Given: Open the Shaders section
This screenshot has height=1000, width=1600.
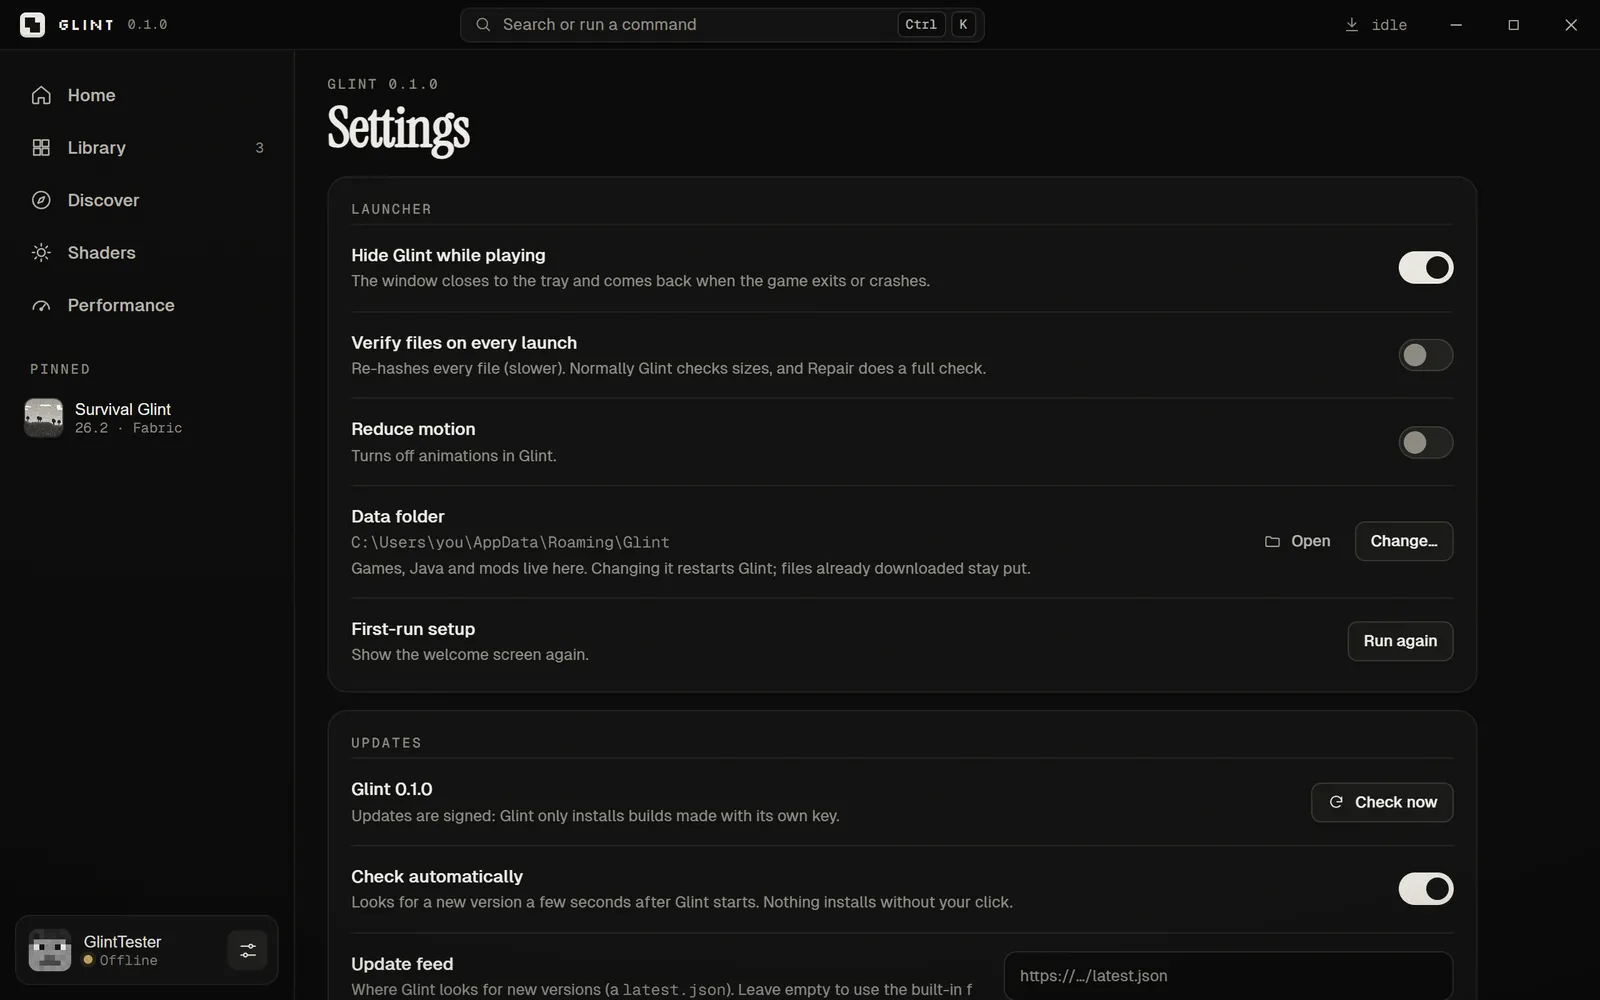Looking at the screenshot, I should (147, 253).
